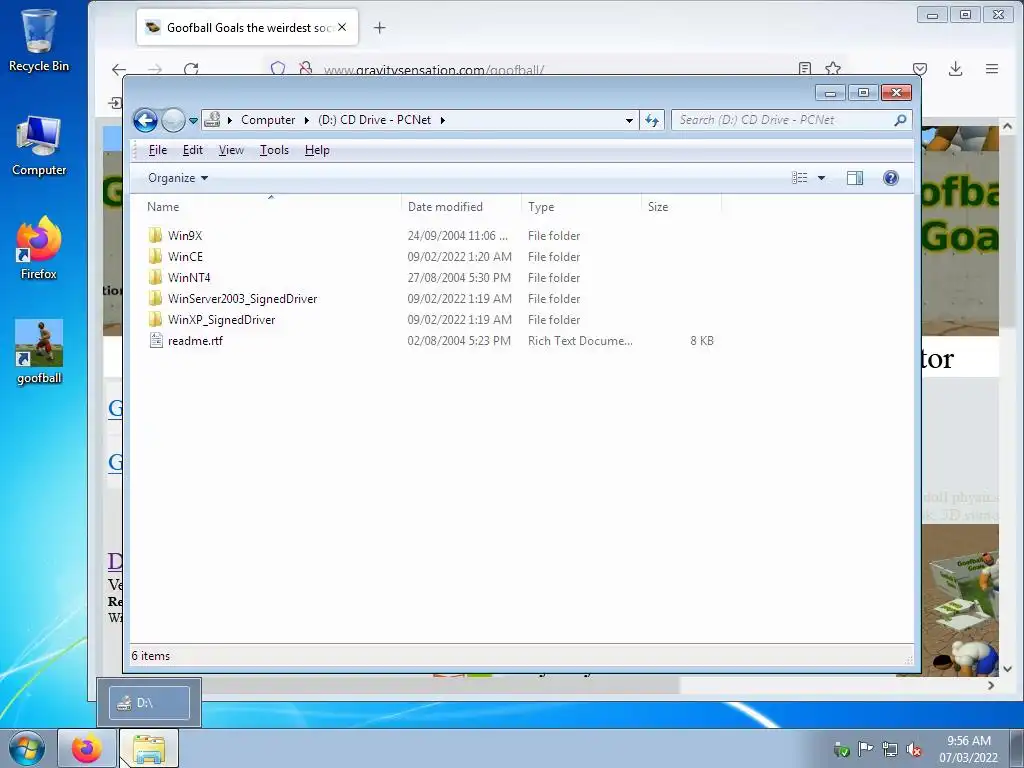1024x768 pixels.
Task: Click the muted volume tray icon
Action: pos(914,750)
